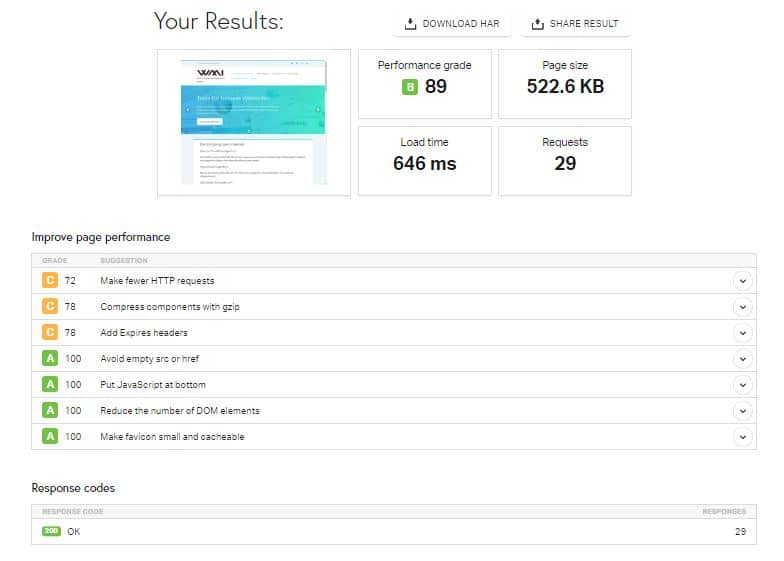Expand Make favicon small and cacheable row
This screenshot has width=784, height=561.
tap(742, 437)
